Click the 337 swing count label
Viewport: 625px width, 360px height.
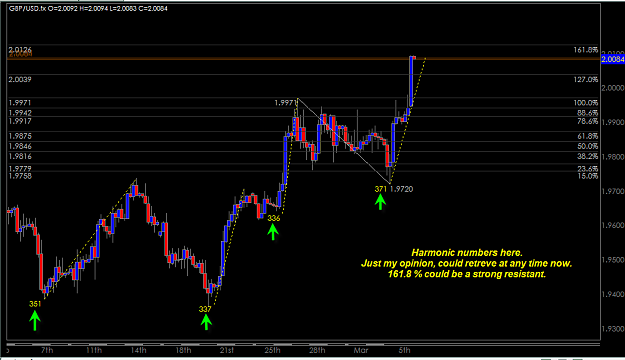205,309
